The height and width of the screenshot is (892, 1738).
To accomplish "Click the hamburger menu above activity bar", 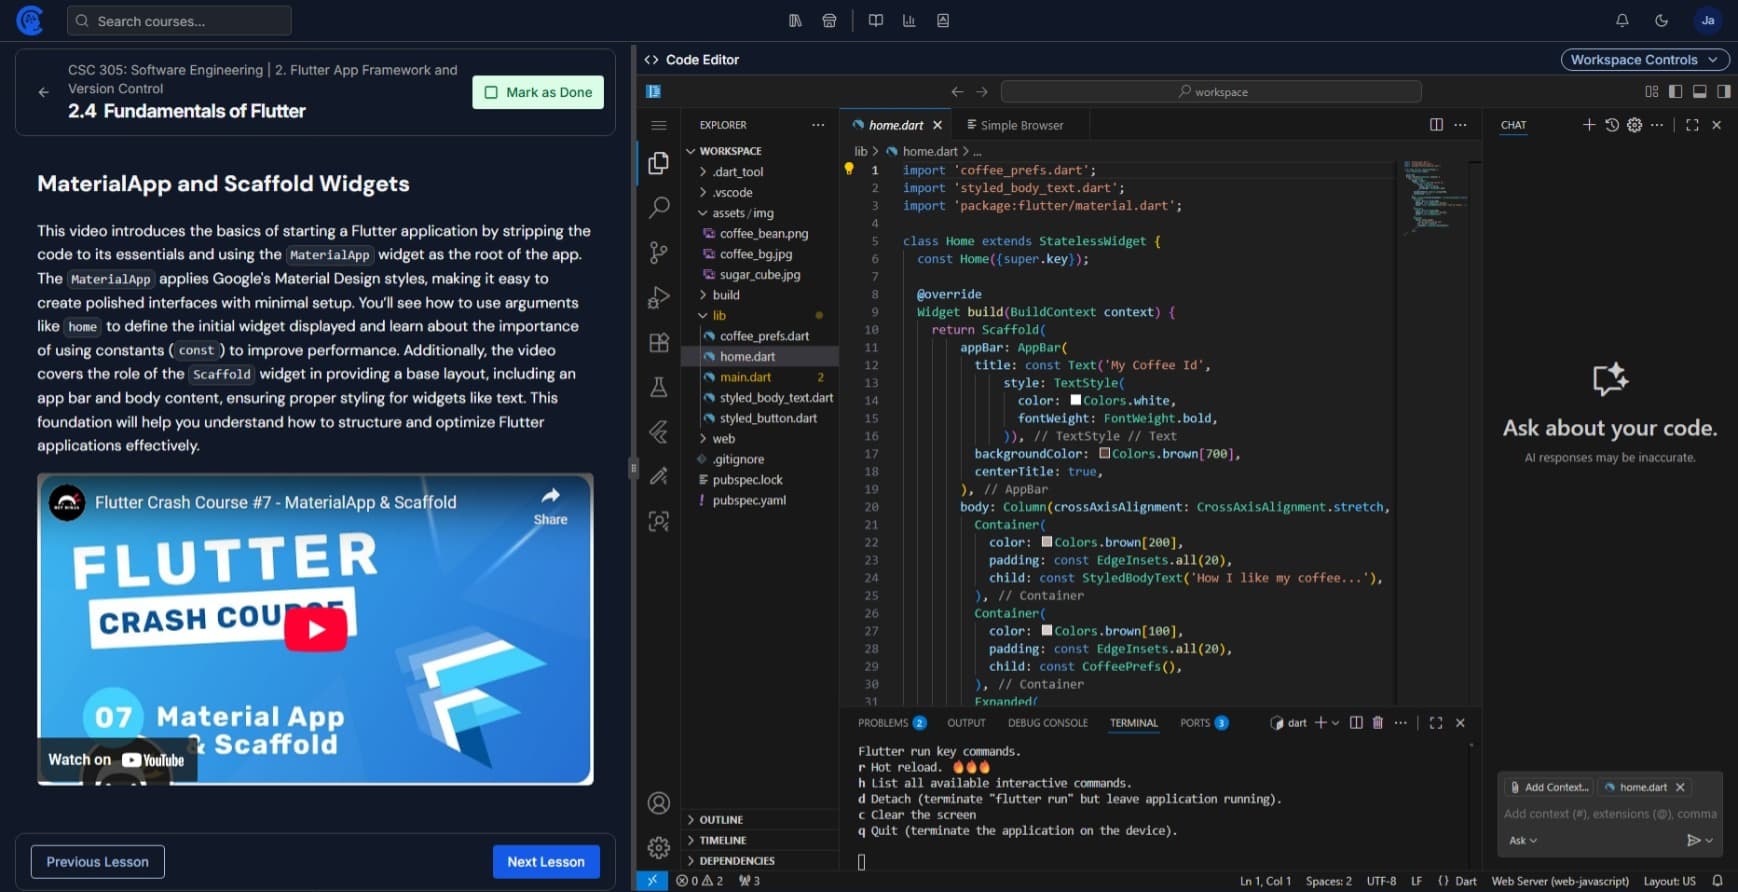I will click(658, 125).
